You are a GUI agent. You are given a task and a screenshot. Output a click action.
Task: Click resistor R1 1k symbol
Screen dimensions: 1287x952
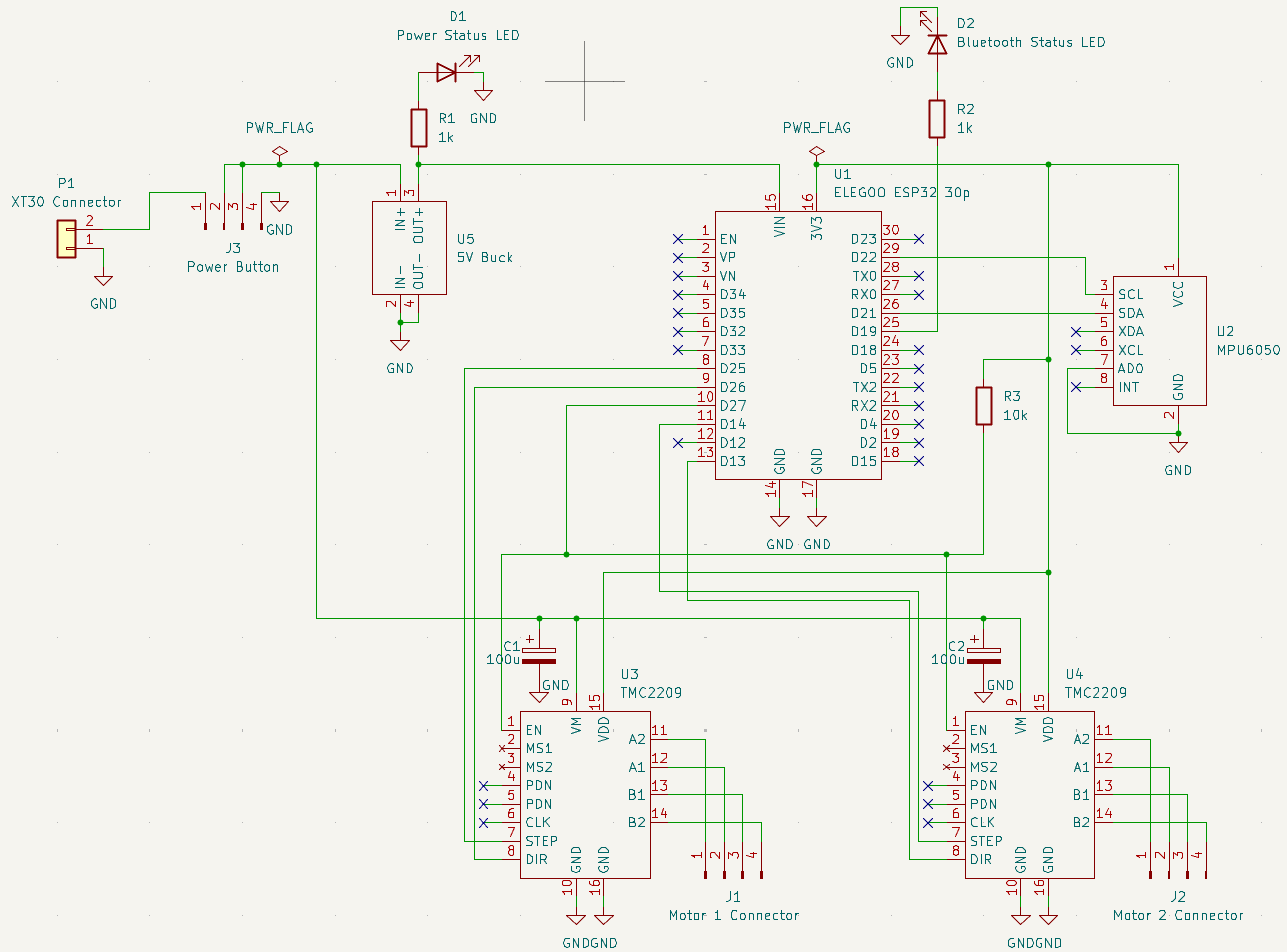tap(418, 127)
